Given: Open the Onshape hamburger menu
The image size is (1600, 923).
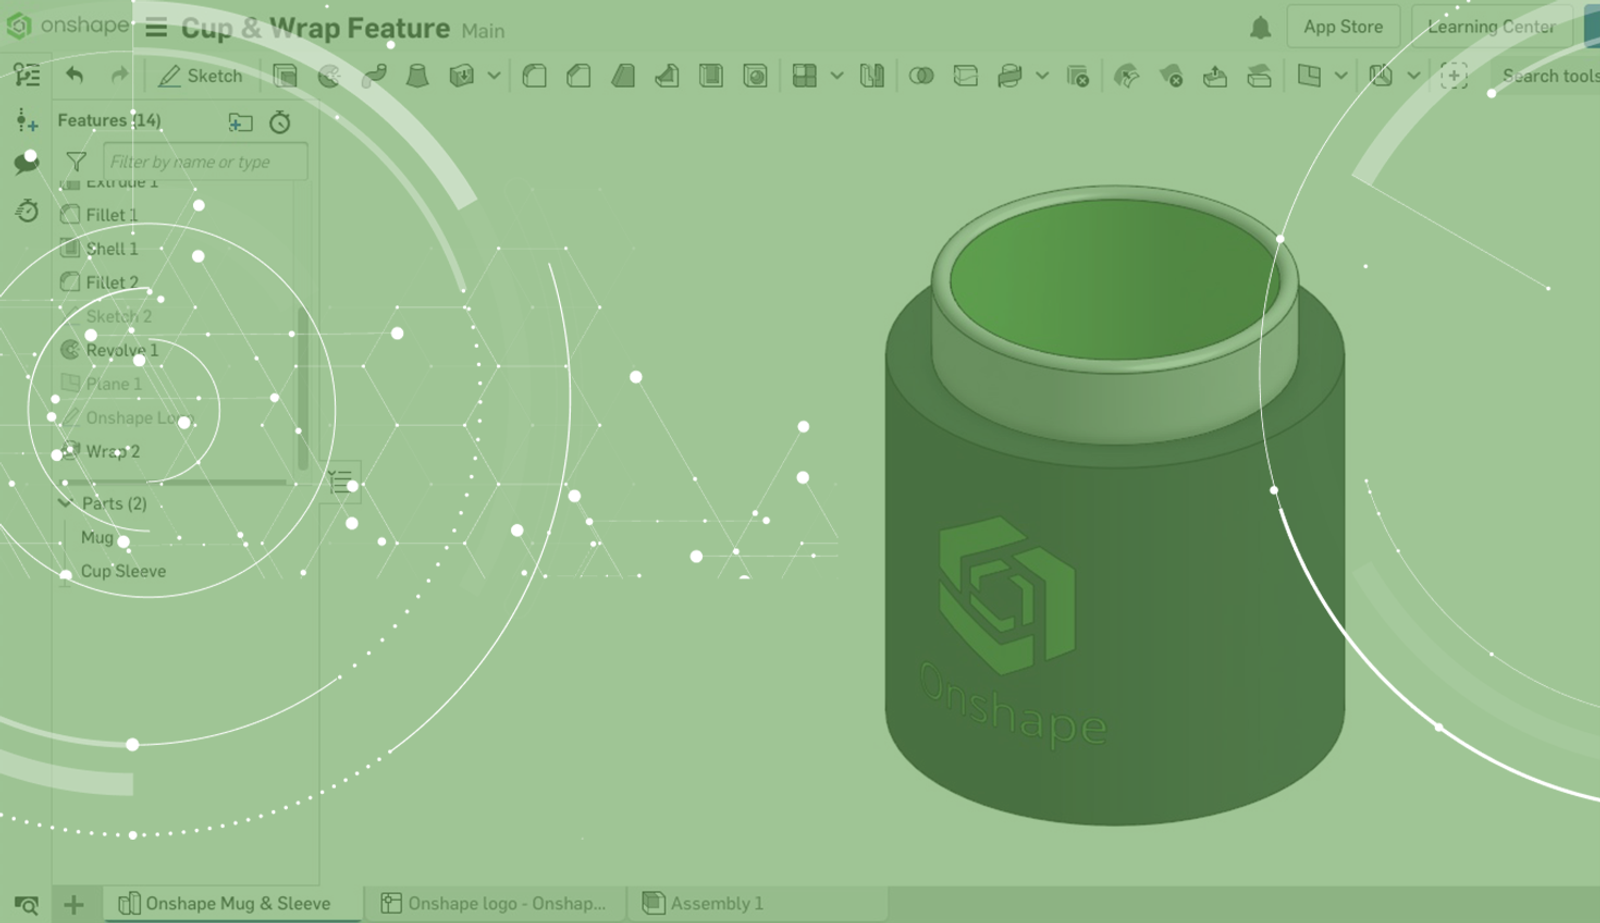Looking at the screenshot, I should 156,28.
